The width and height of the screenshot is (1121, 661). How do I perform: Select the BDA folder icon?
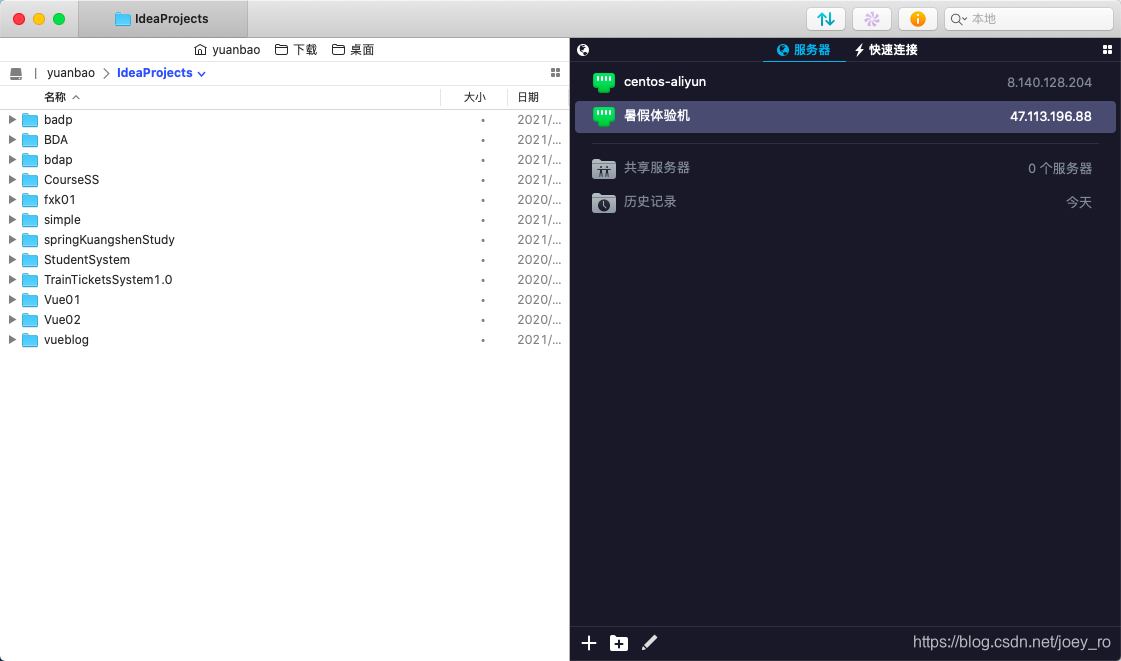click(30, 139)
